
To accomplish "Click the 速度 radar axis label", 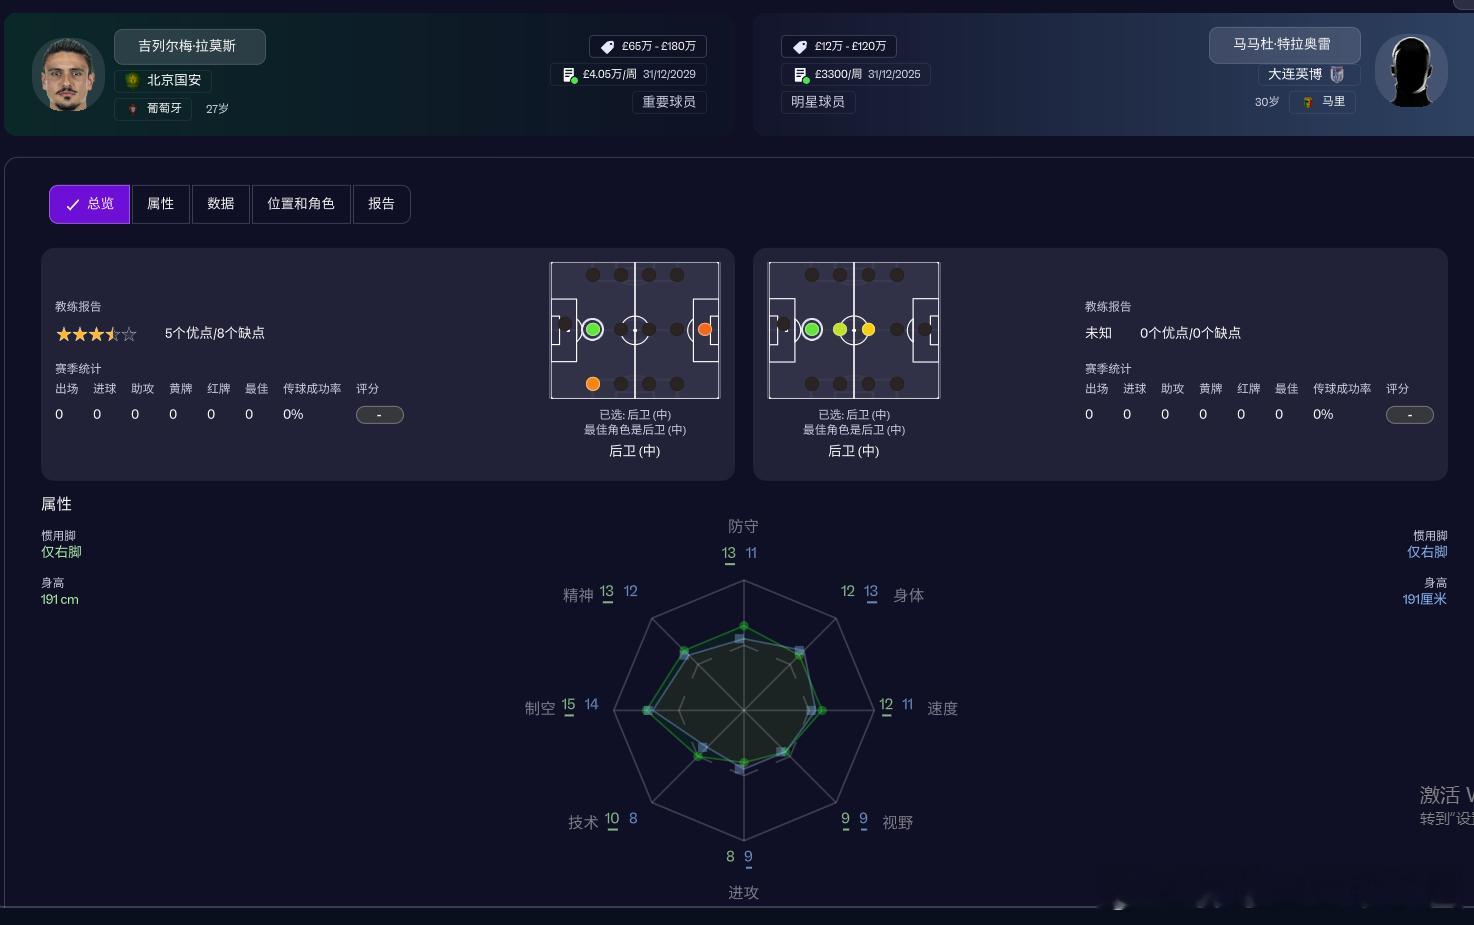I will tap(942, 708).
